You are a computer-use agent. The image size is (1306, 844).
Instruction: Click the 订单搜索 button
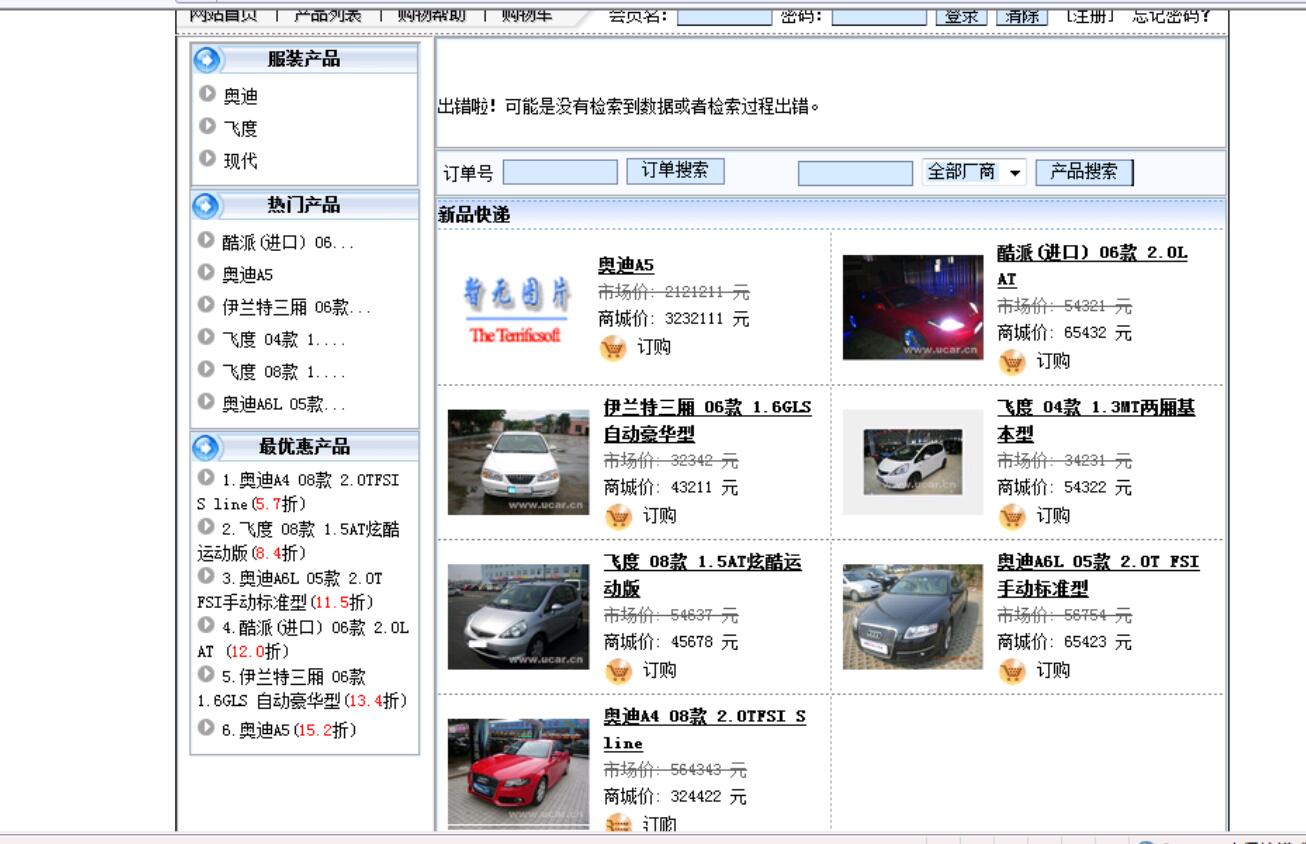[x=675, y=171]
